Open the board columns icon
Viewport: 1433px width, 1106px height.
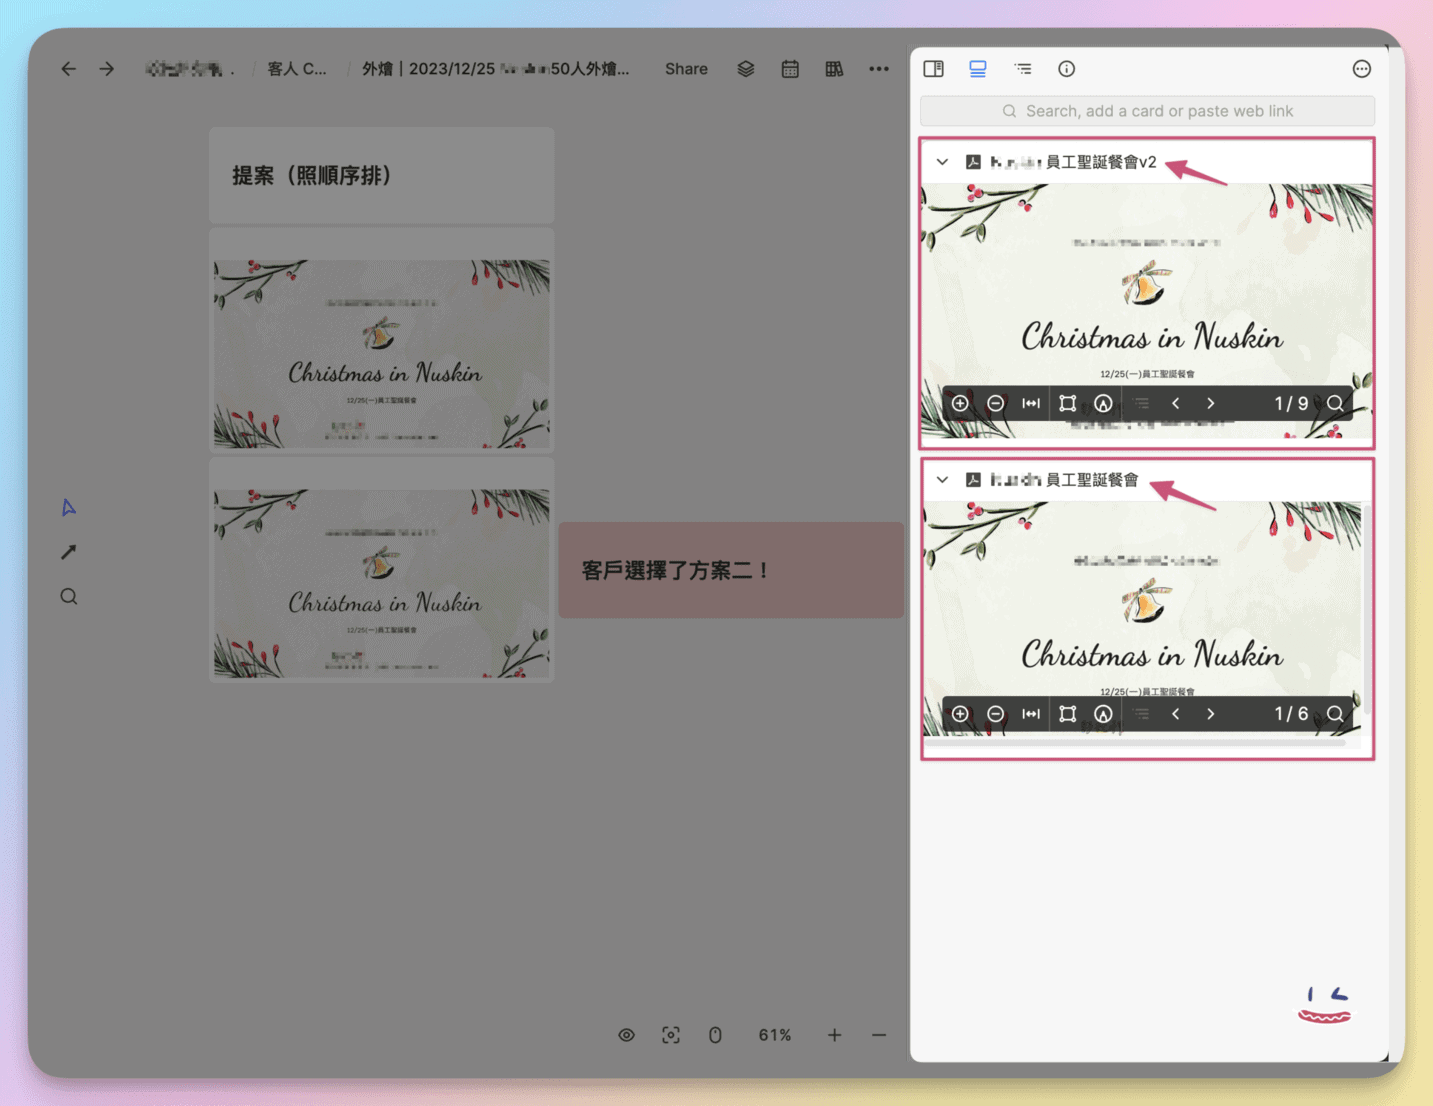834,69
